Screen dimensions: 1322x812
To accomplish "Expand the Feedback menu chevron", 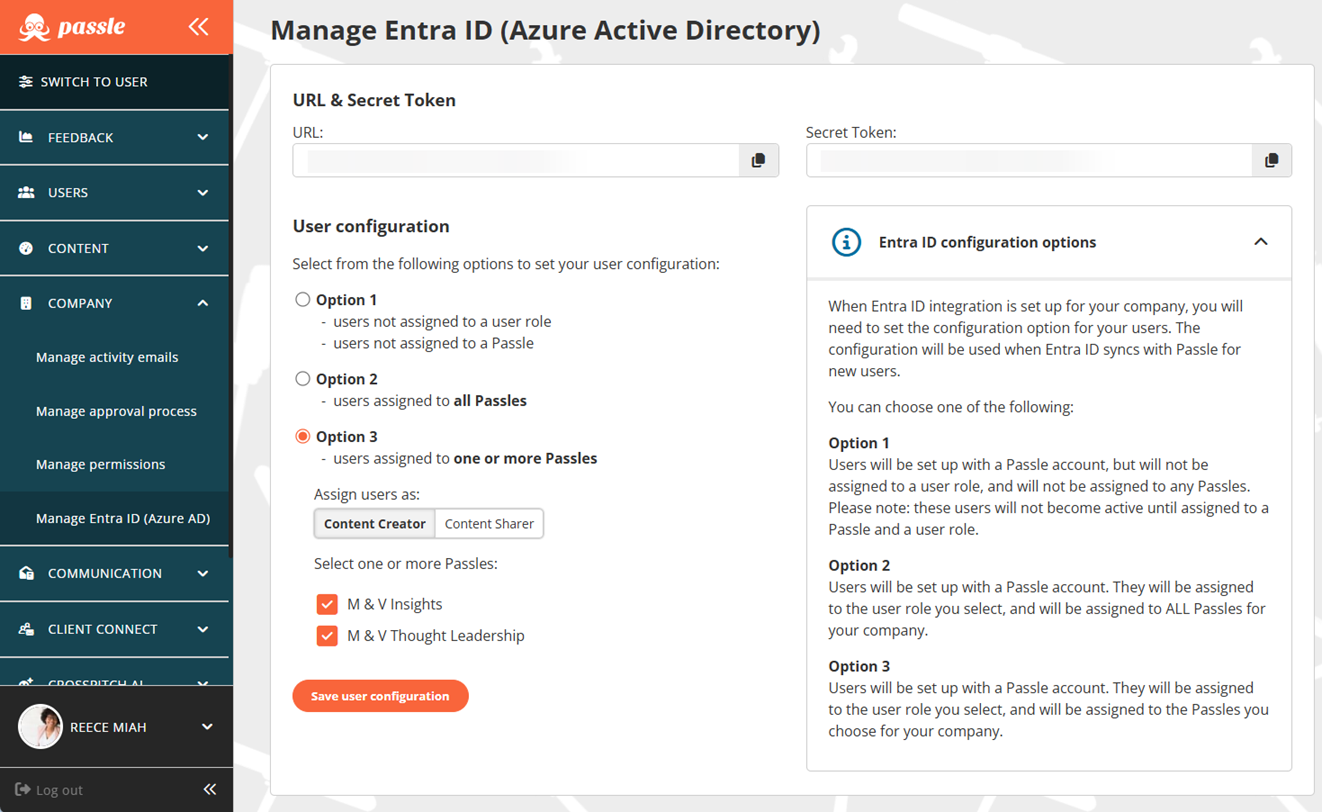I will tap(203, 137).
